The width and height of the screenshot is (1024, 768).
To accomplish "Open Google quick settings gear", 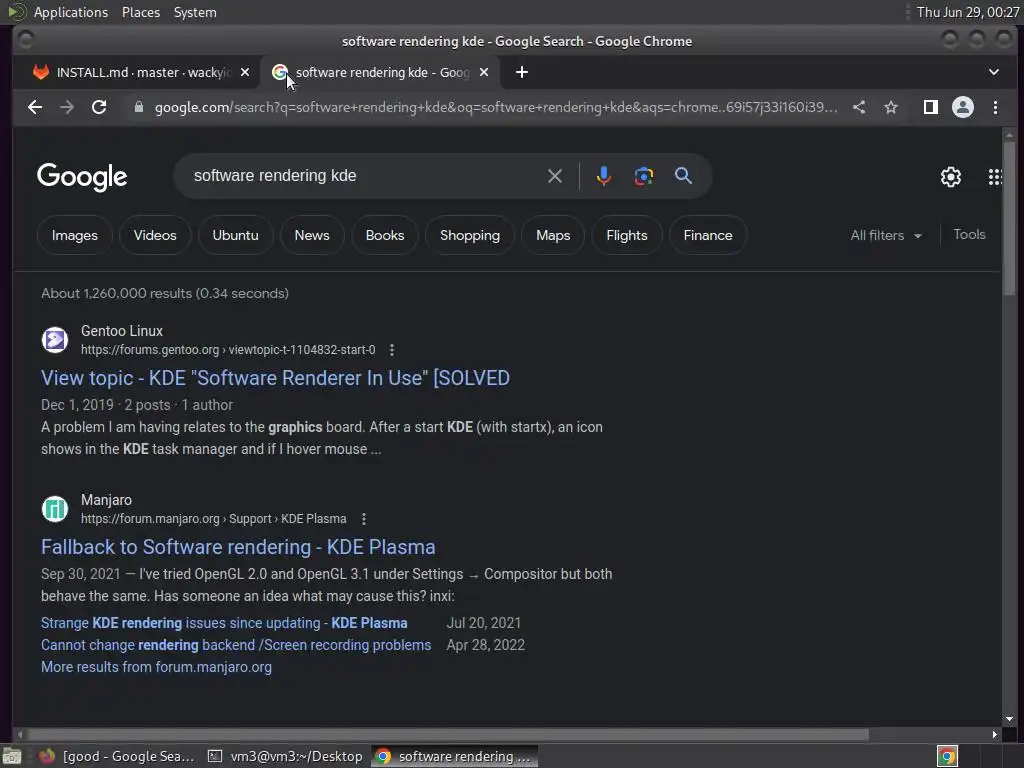I will coord(950,177).
